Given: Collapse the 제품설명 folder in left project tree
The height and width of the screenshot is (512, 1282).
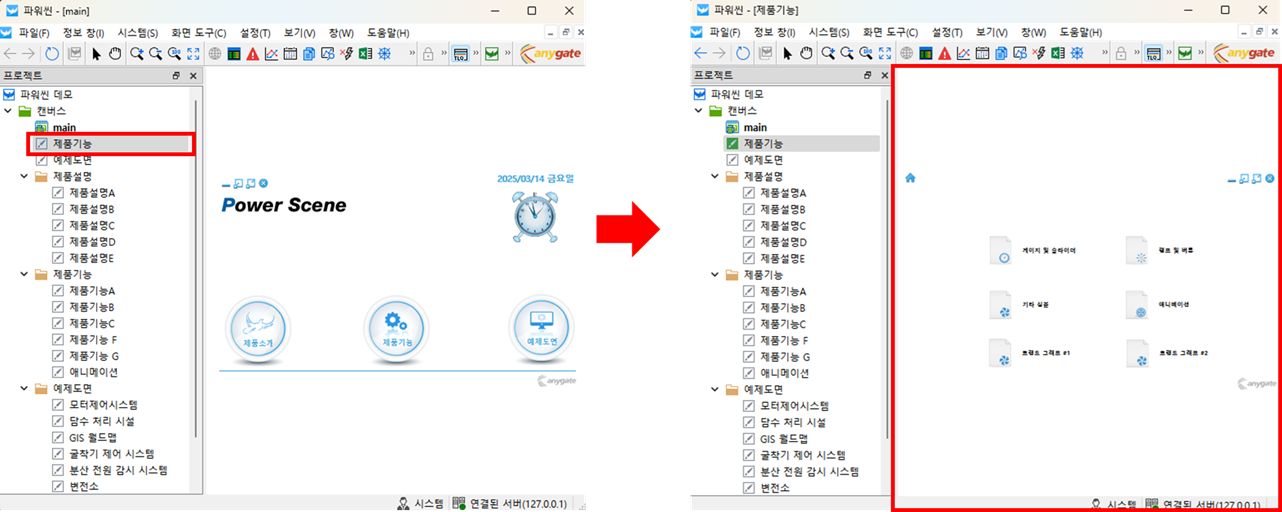Looking at the screenshot, I should click(x=24, y=176).
